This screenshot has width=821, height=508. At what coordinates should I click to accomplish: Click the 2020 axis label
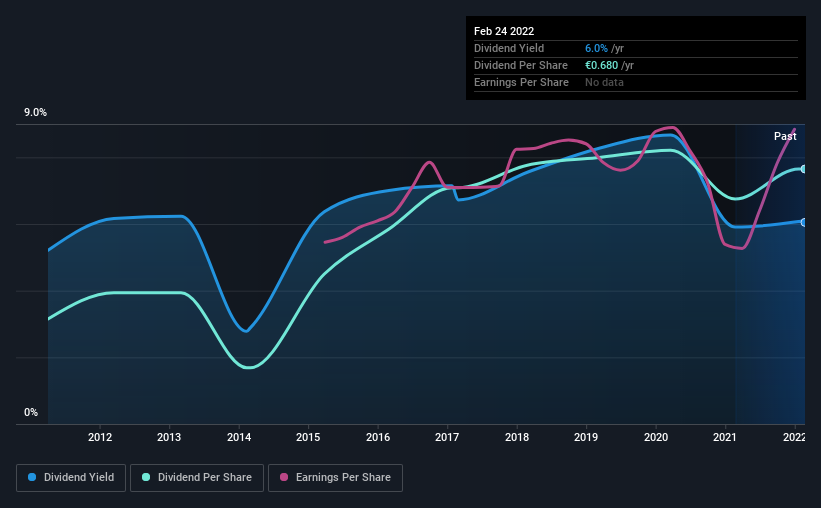tap(656, 437)
